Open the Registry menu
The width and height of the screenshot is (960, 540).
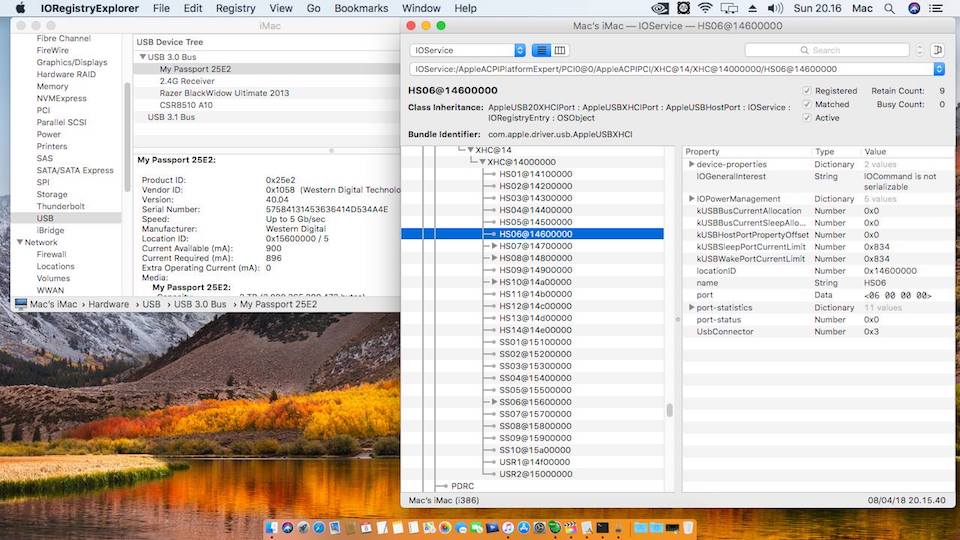click(x=235, y=8)
